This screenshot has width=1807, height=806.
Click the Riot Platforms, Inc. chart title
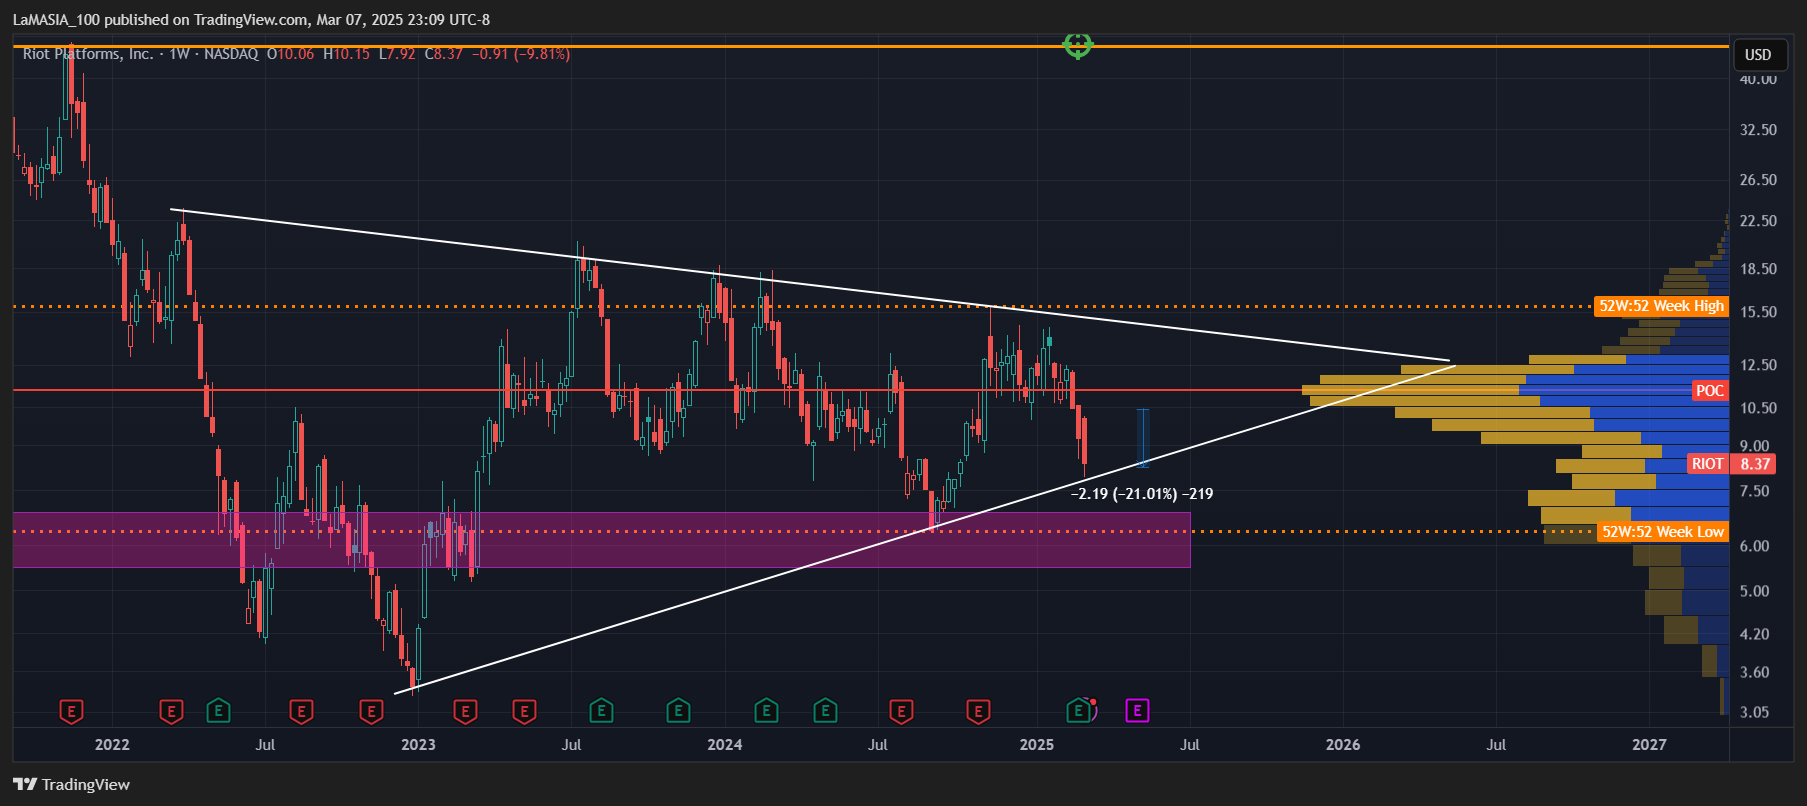click(88, 54)
